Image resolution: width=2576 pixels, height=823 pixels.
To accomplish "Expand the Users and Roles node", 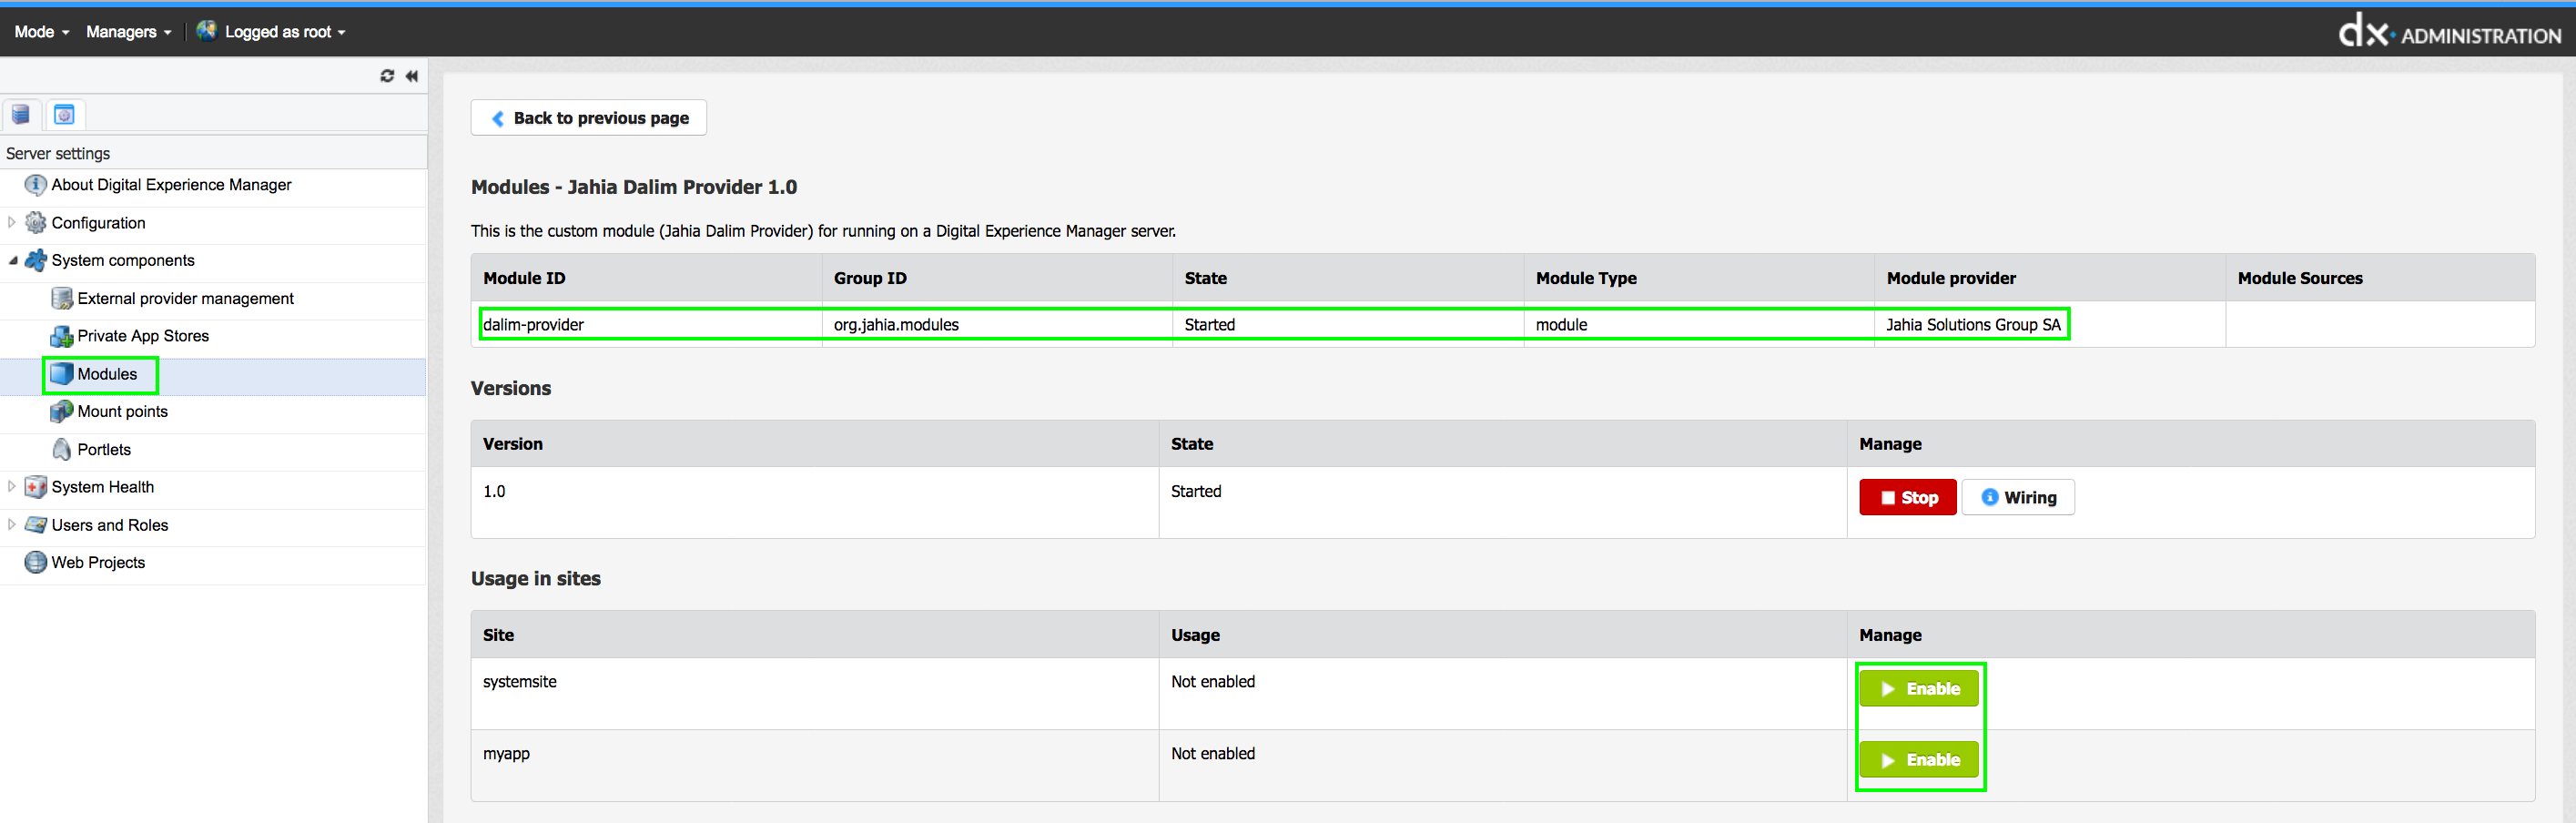I will pyautogui.click(x=12, y=525).
